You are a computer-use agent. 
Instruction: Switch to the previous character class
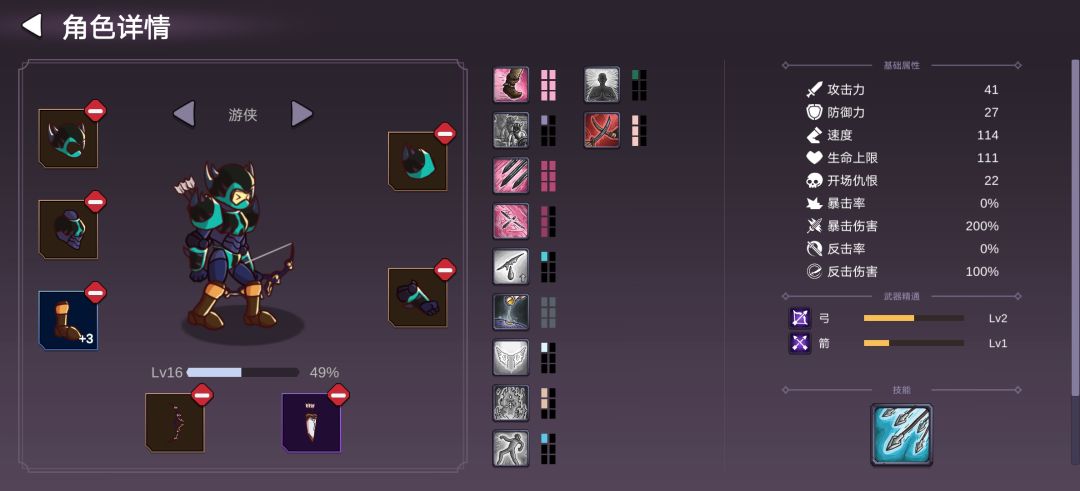coord(184,114)
